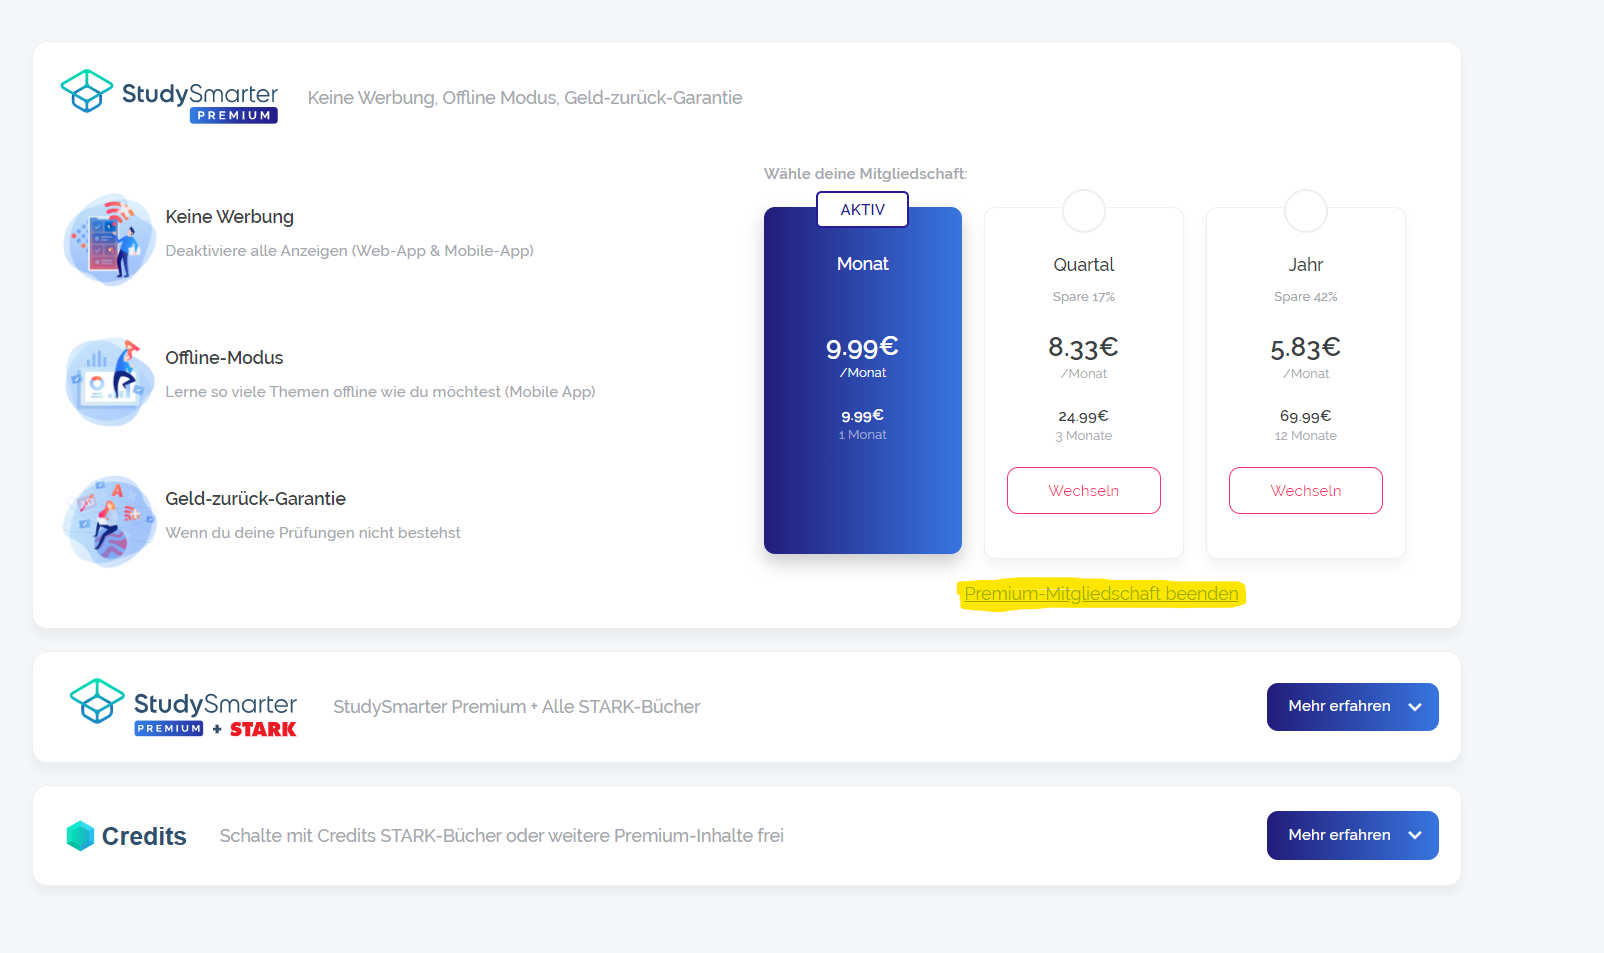Viewport: 1604px width, 953px height.
Task: Click the Offline-Modus illustration icon
Action: [109, 381]
